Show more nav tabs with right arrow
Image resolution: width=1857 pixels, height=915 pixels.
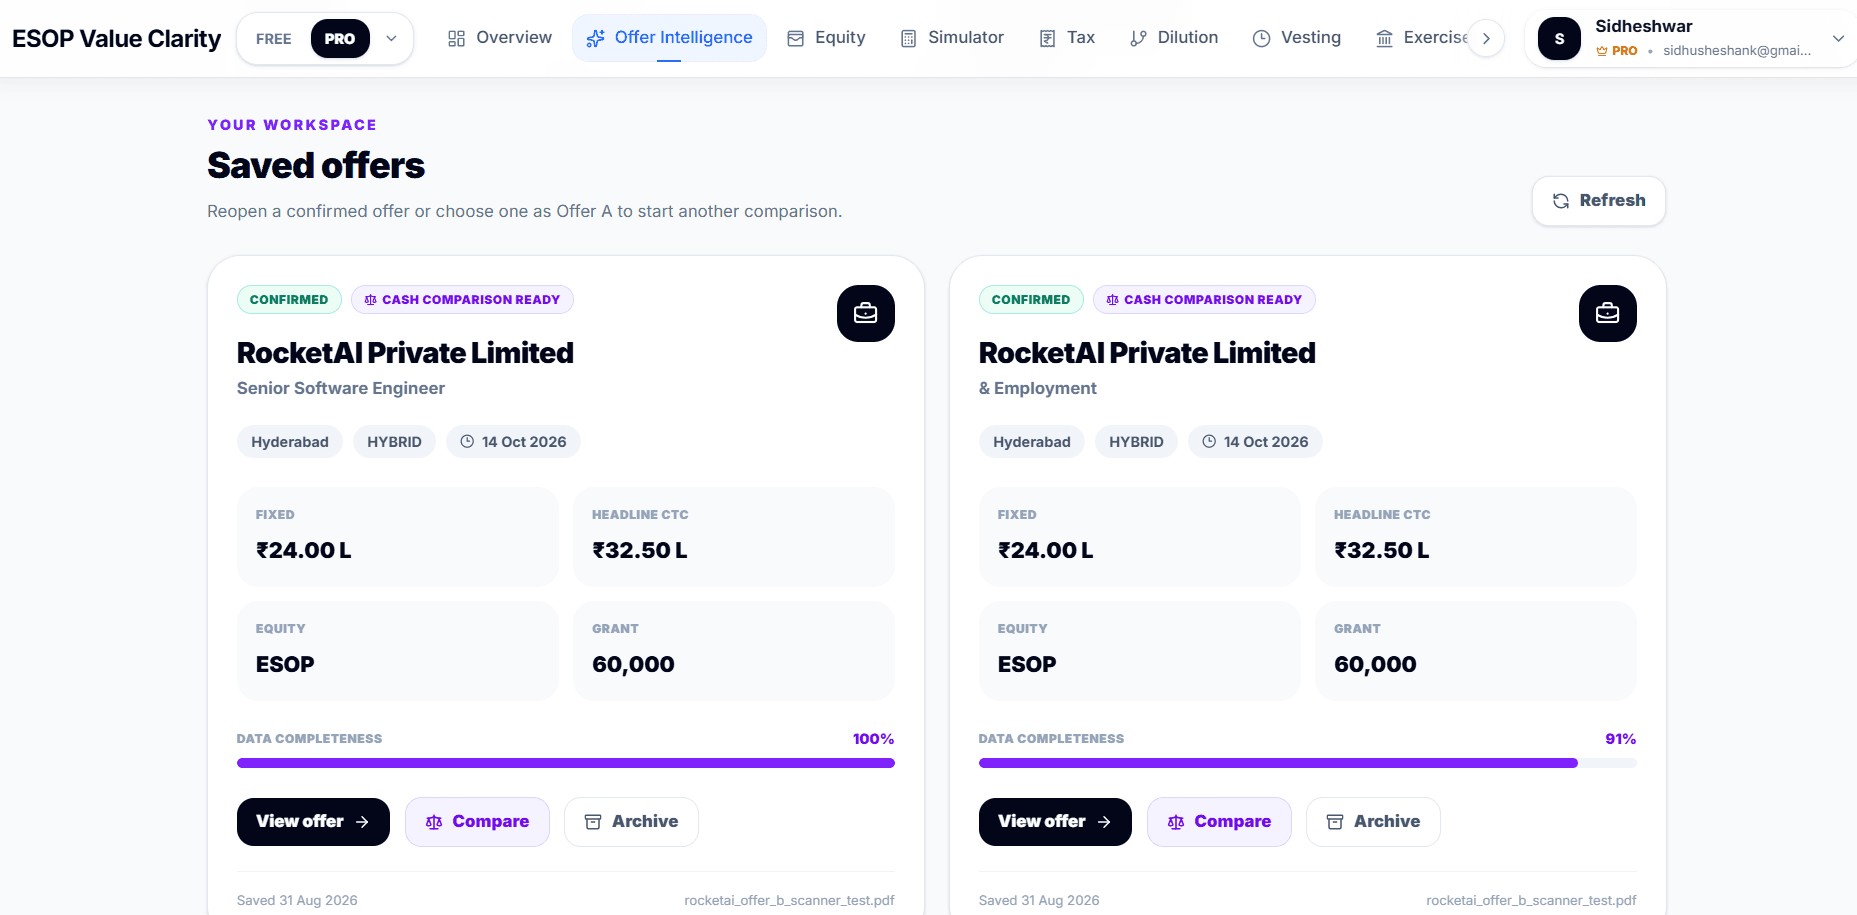pyautogui.click(x=1486, y=39)
